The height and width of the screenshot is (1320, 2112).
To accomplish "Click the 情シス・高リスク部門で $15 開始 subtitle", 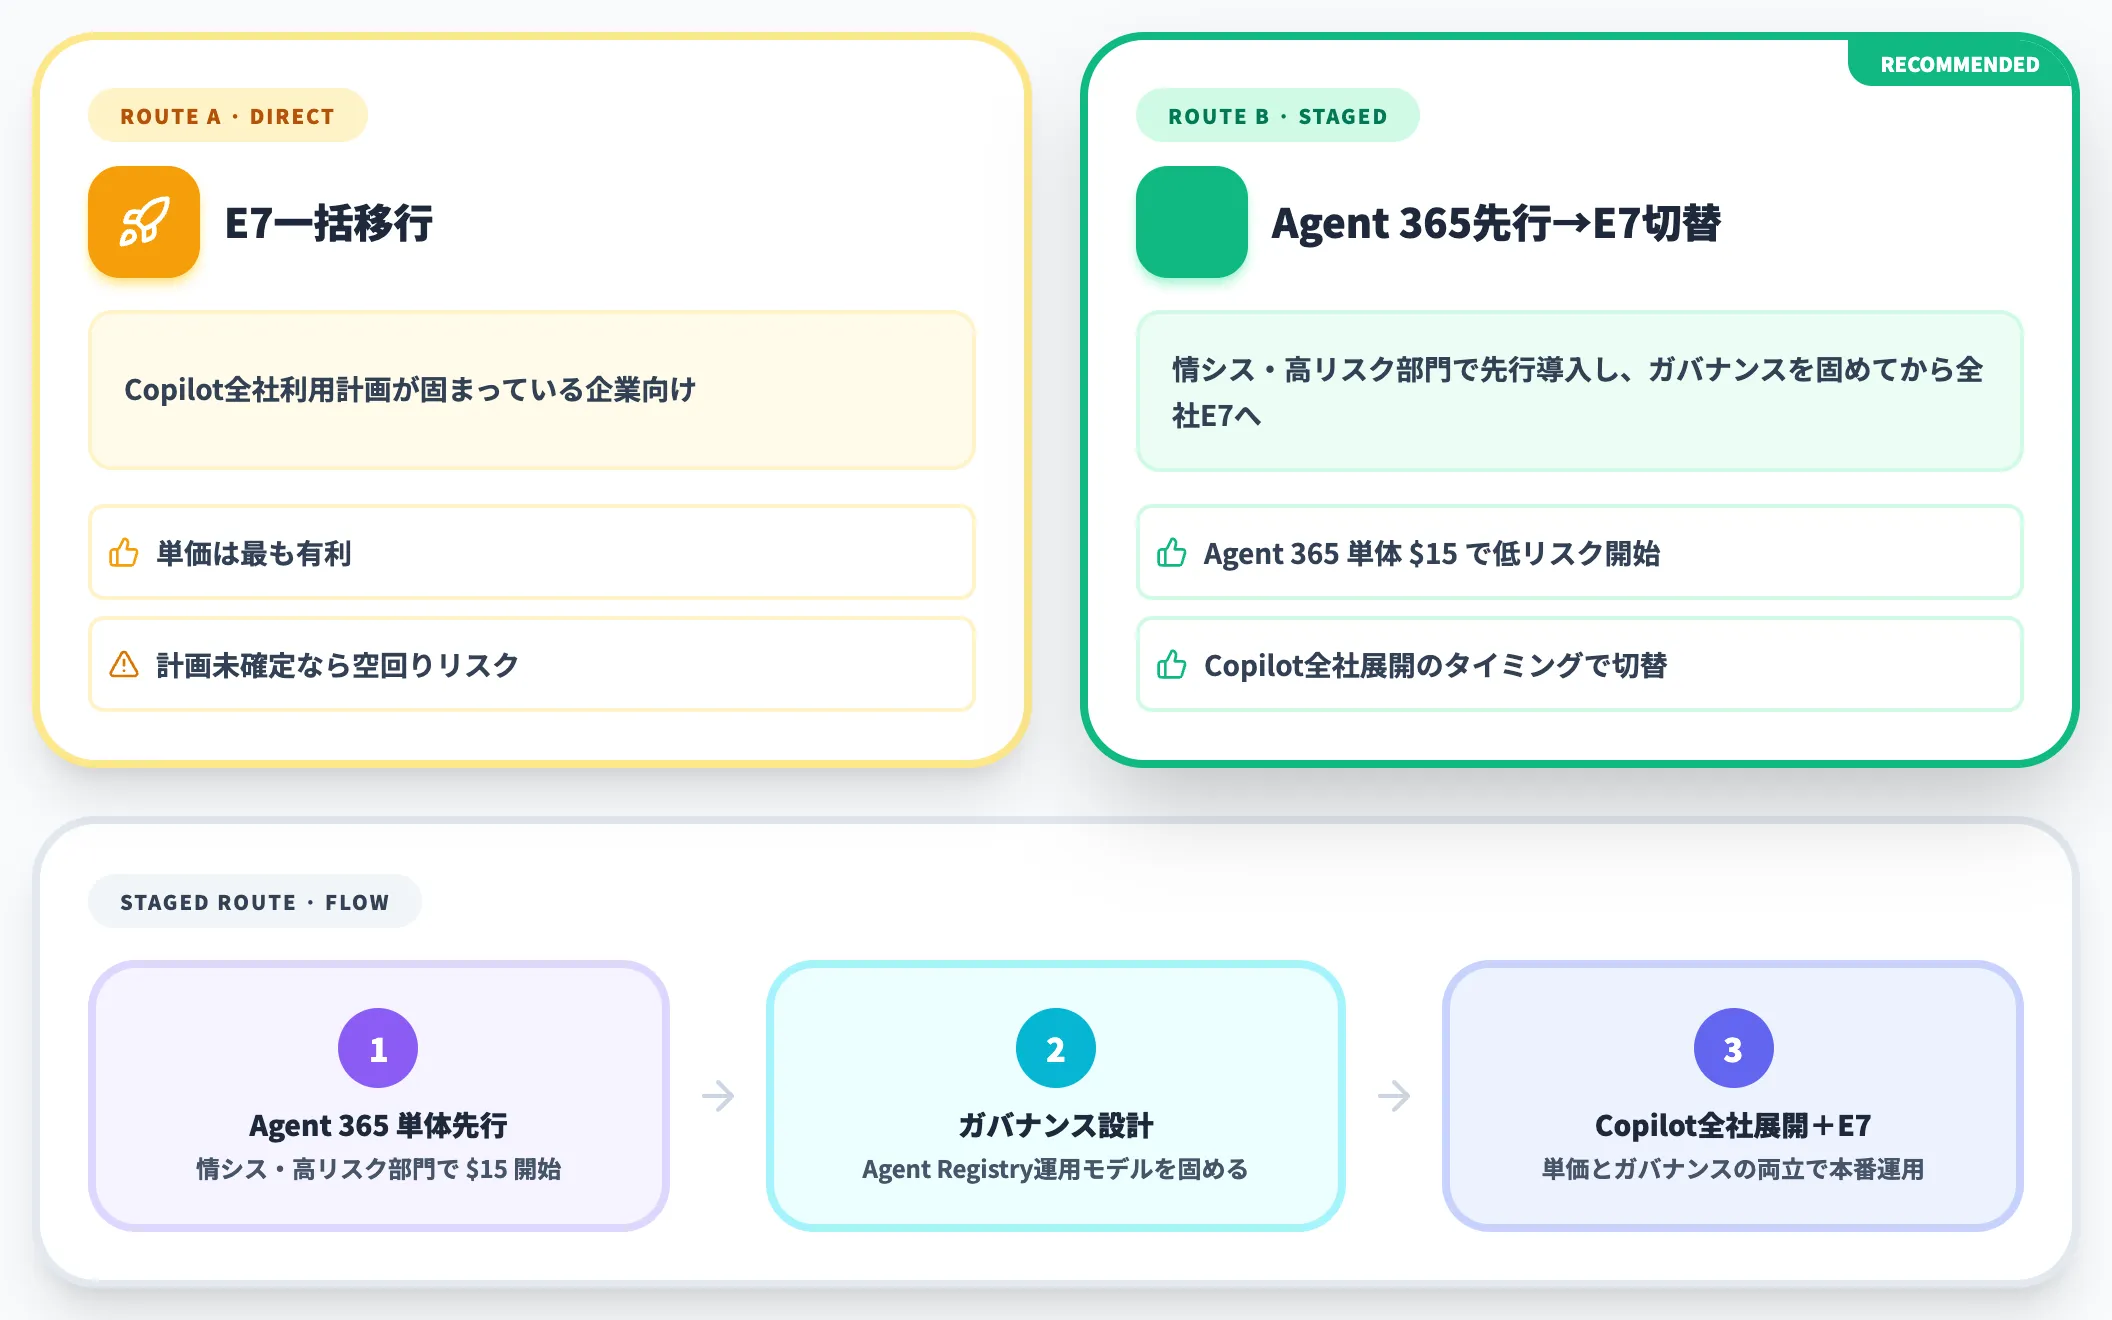I will pyautogui.click(x=378, y=1169).
